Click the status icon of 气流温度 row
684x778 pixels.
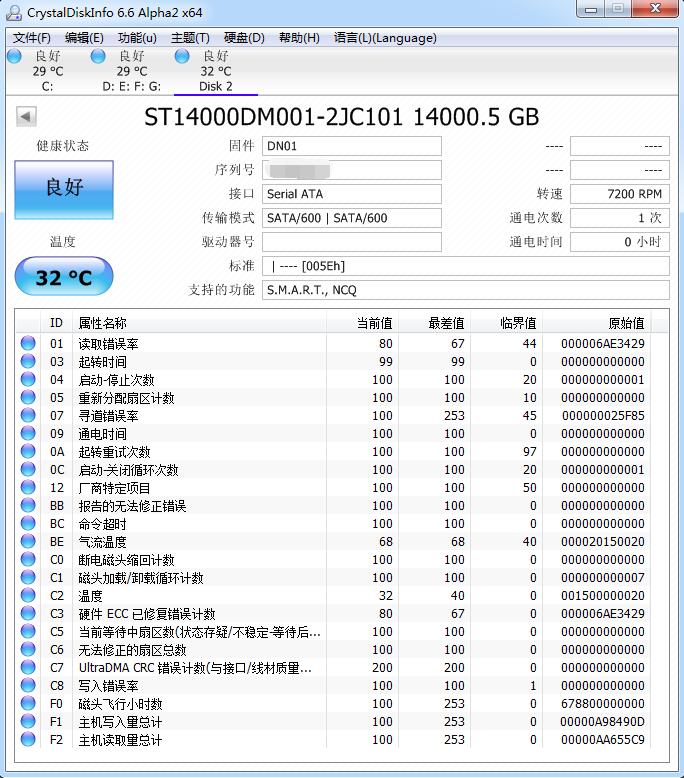pos(28,542)
